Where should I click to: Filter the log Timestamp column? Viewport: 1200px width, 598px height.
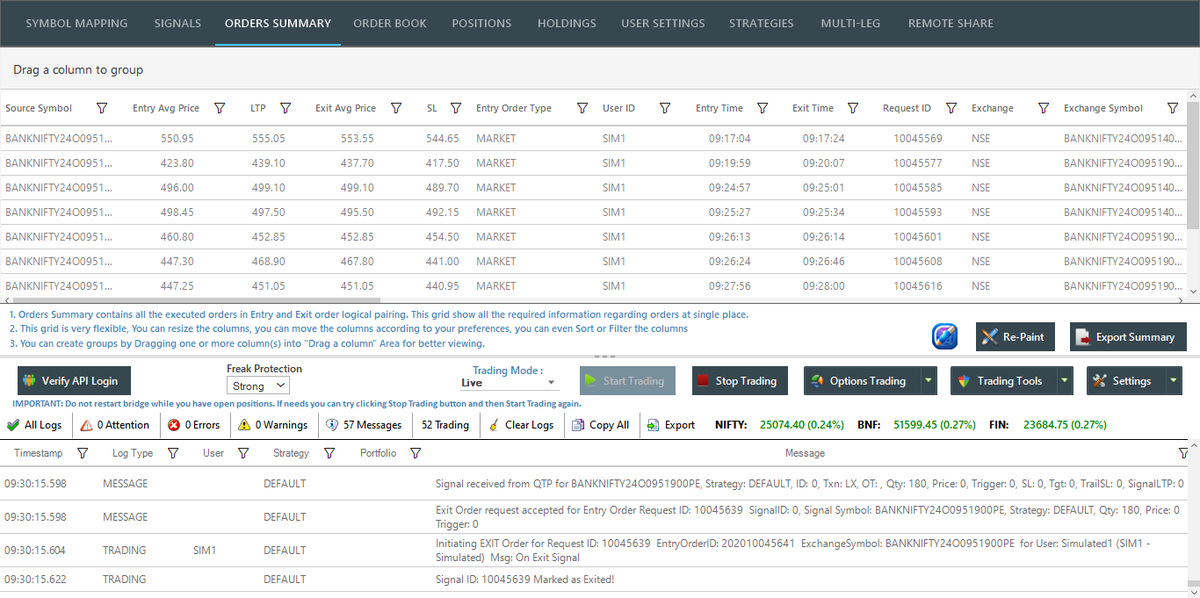[x=82, y=453]
